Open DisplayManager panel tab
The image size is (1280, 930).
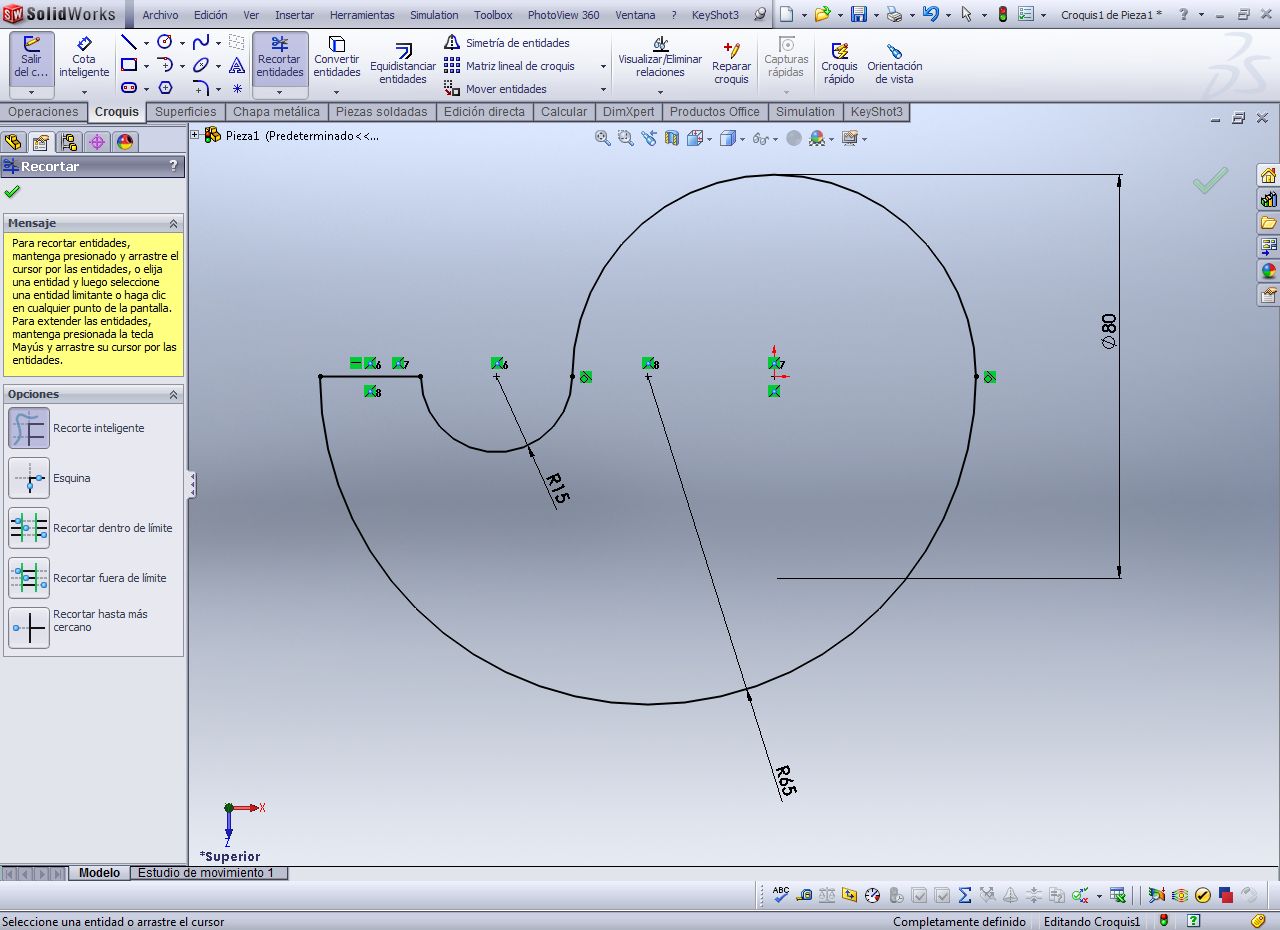pos(124,142)
